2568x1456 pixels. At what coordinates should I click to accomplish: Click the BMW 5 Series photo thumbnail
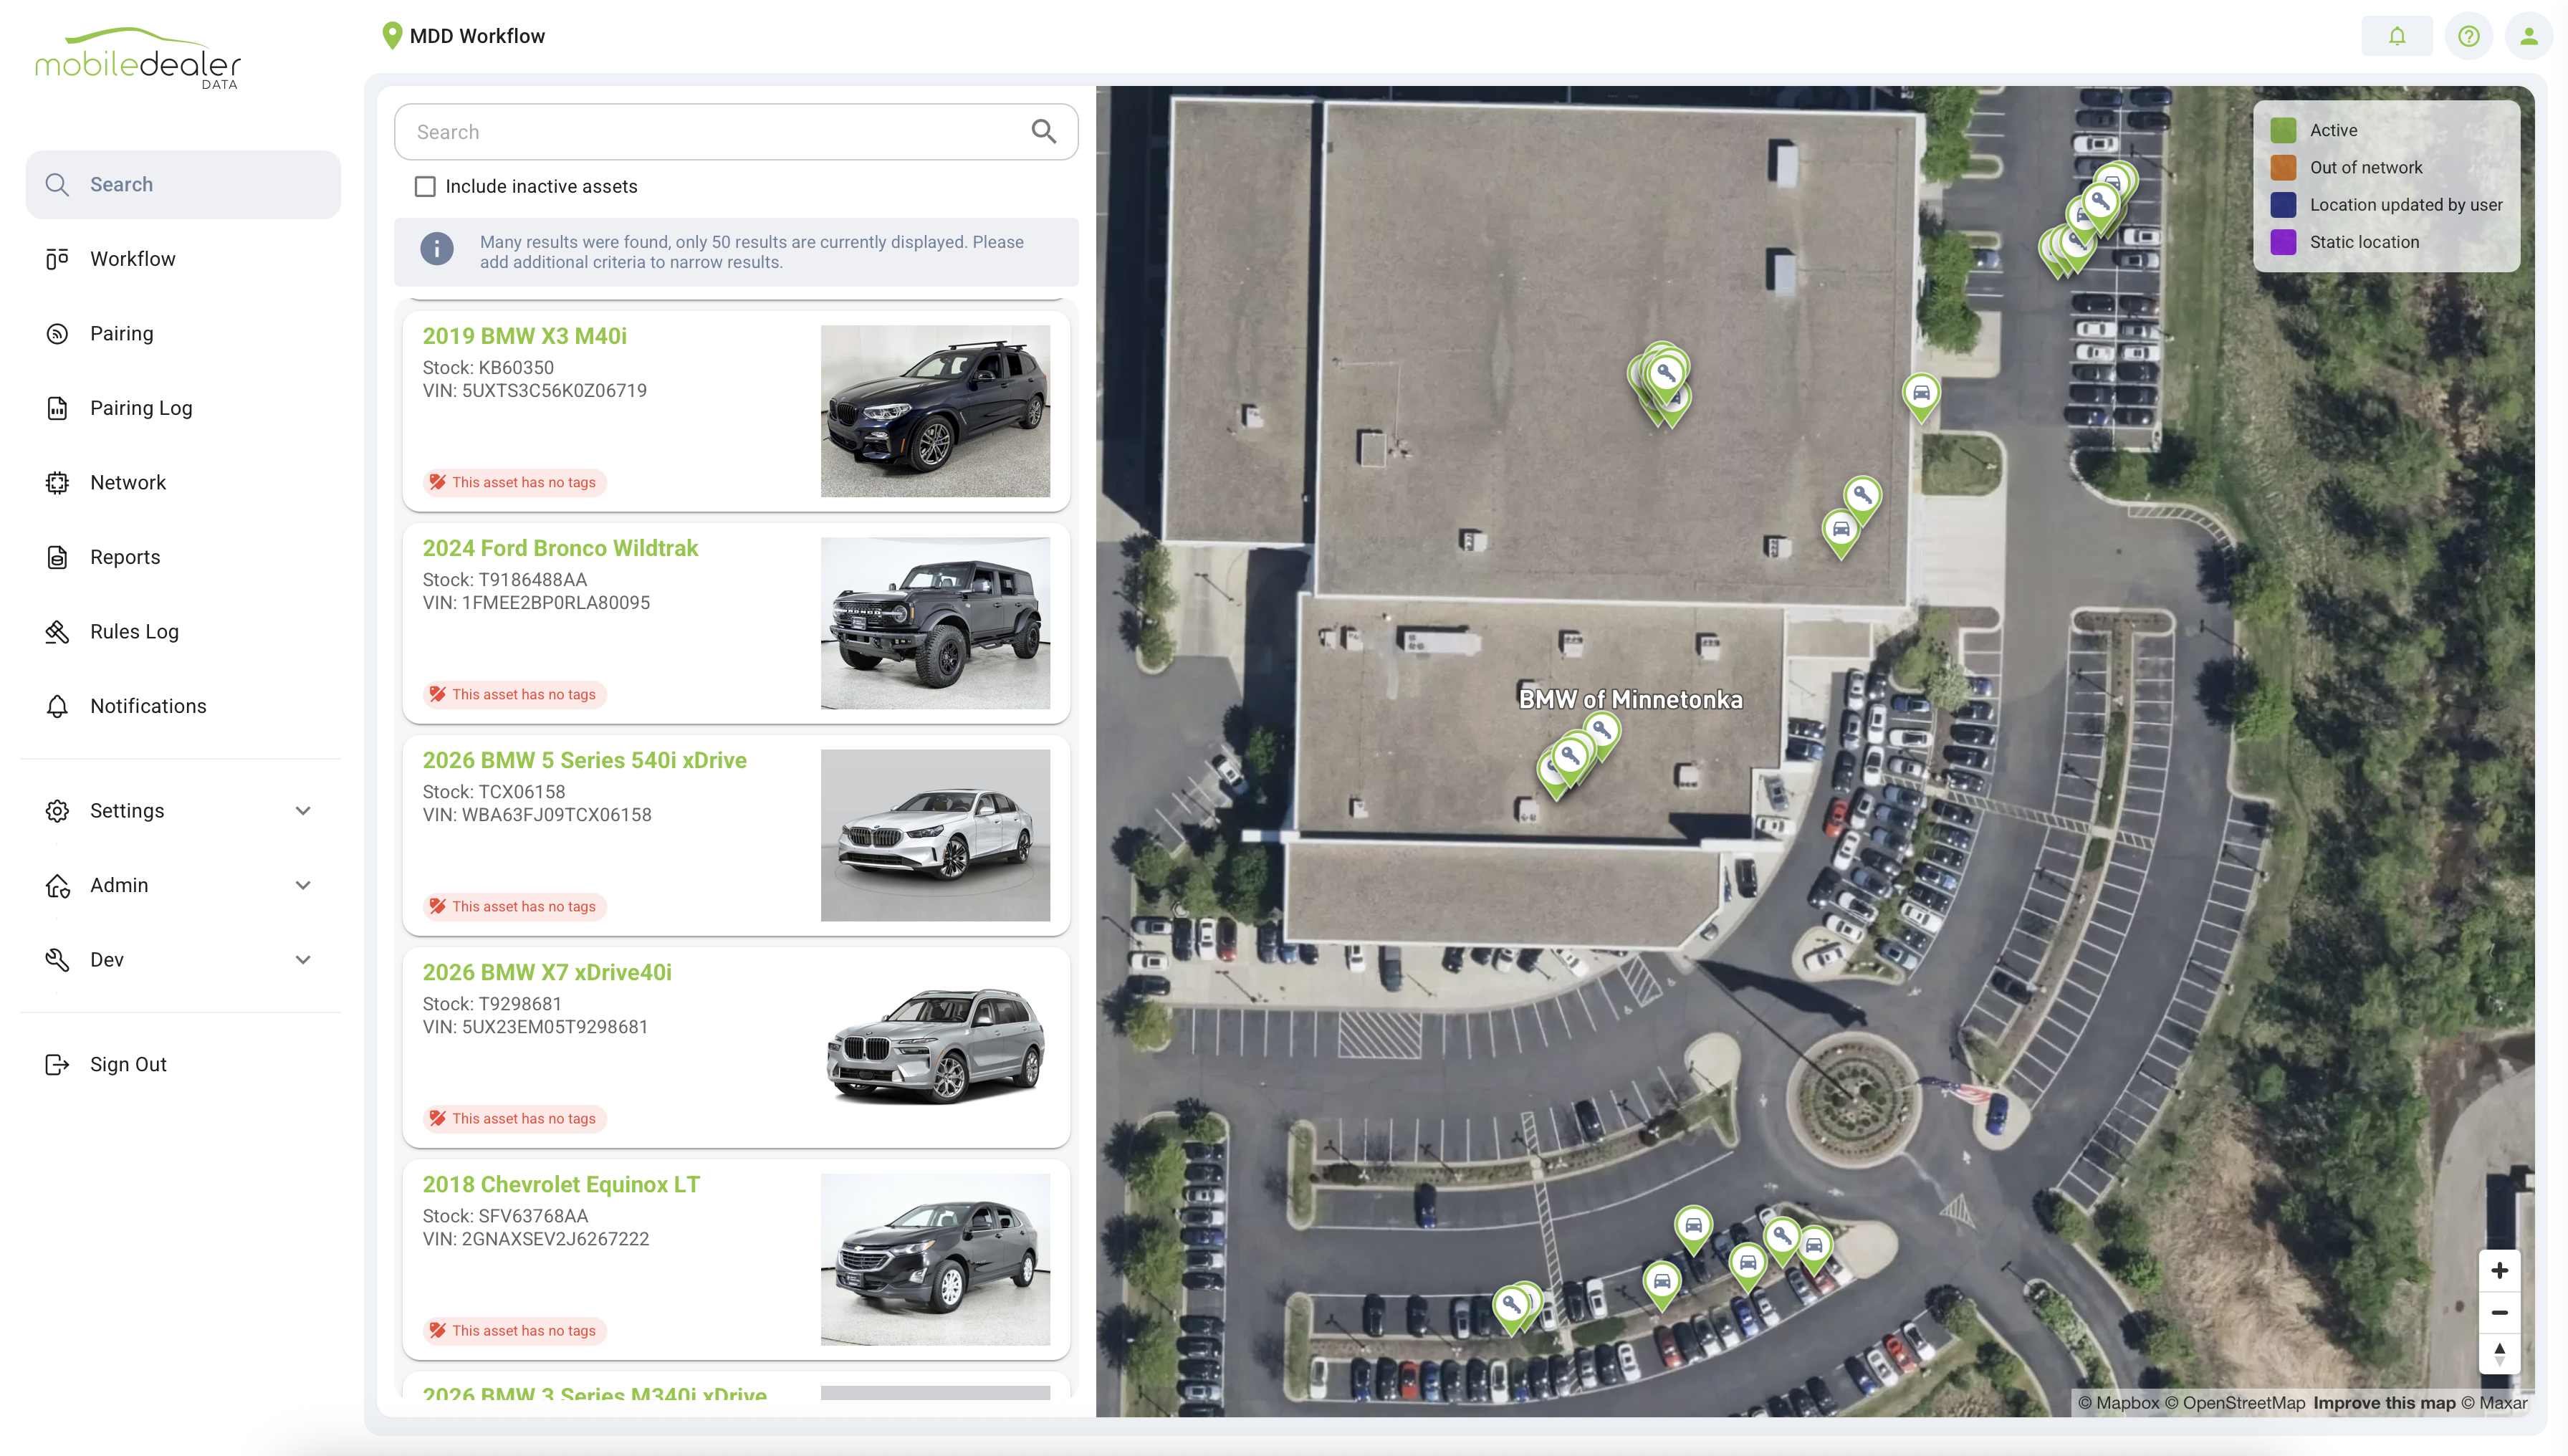tap(935, 835)
